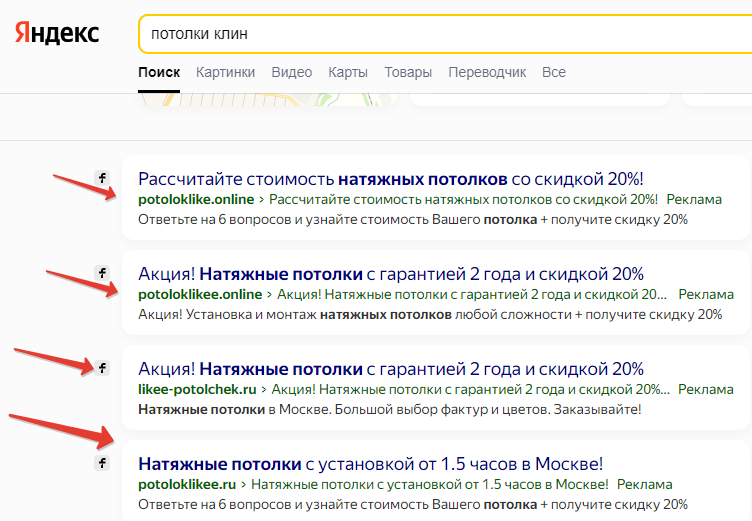Click snippet 'Акция! Установка и монтаж натяжных потолков'
This screenshot has height=521, width=752.
coord(430,314)
